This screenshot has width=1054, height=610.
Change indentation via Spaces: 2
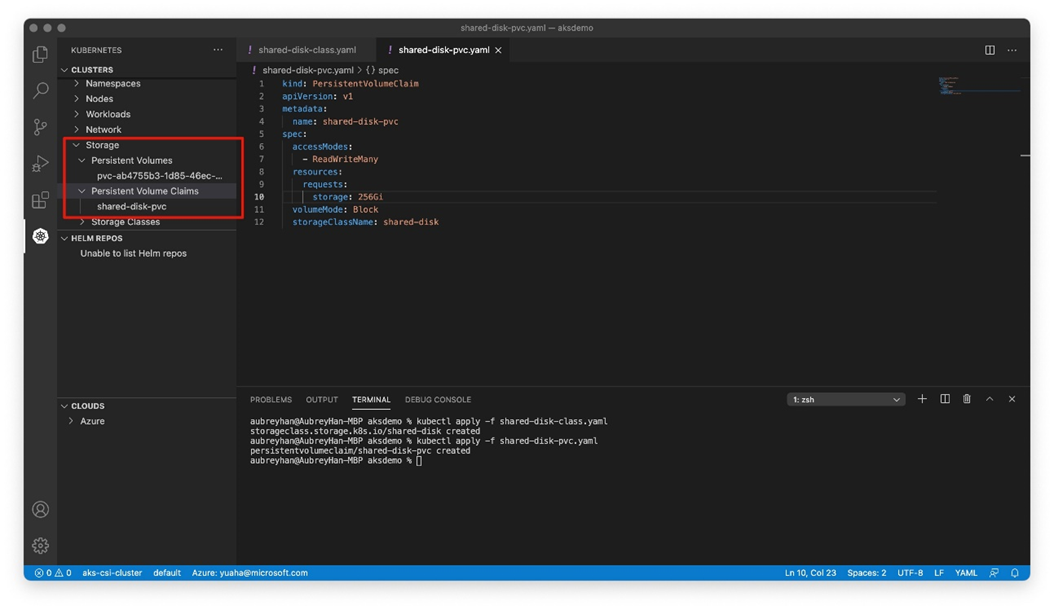coord(866,573)
